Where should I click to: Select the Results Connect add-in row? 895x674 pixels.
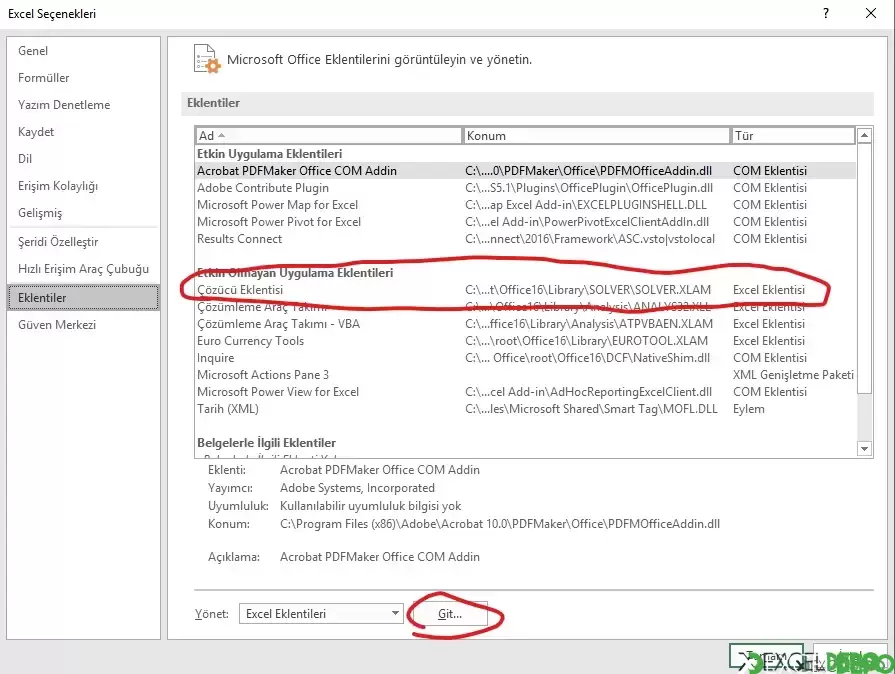click(x=525, y=239)
